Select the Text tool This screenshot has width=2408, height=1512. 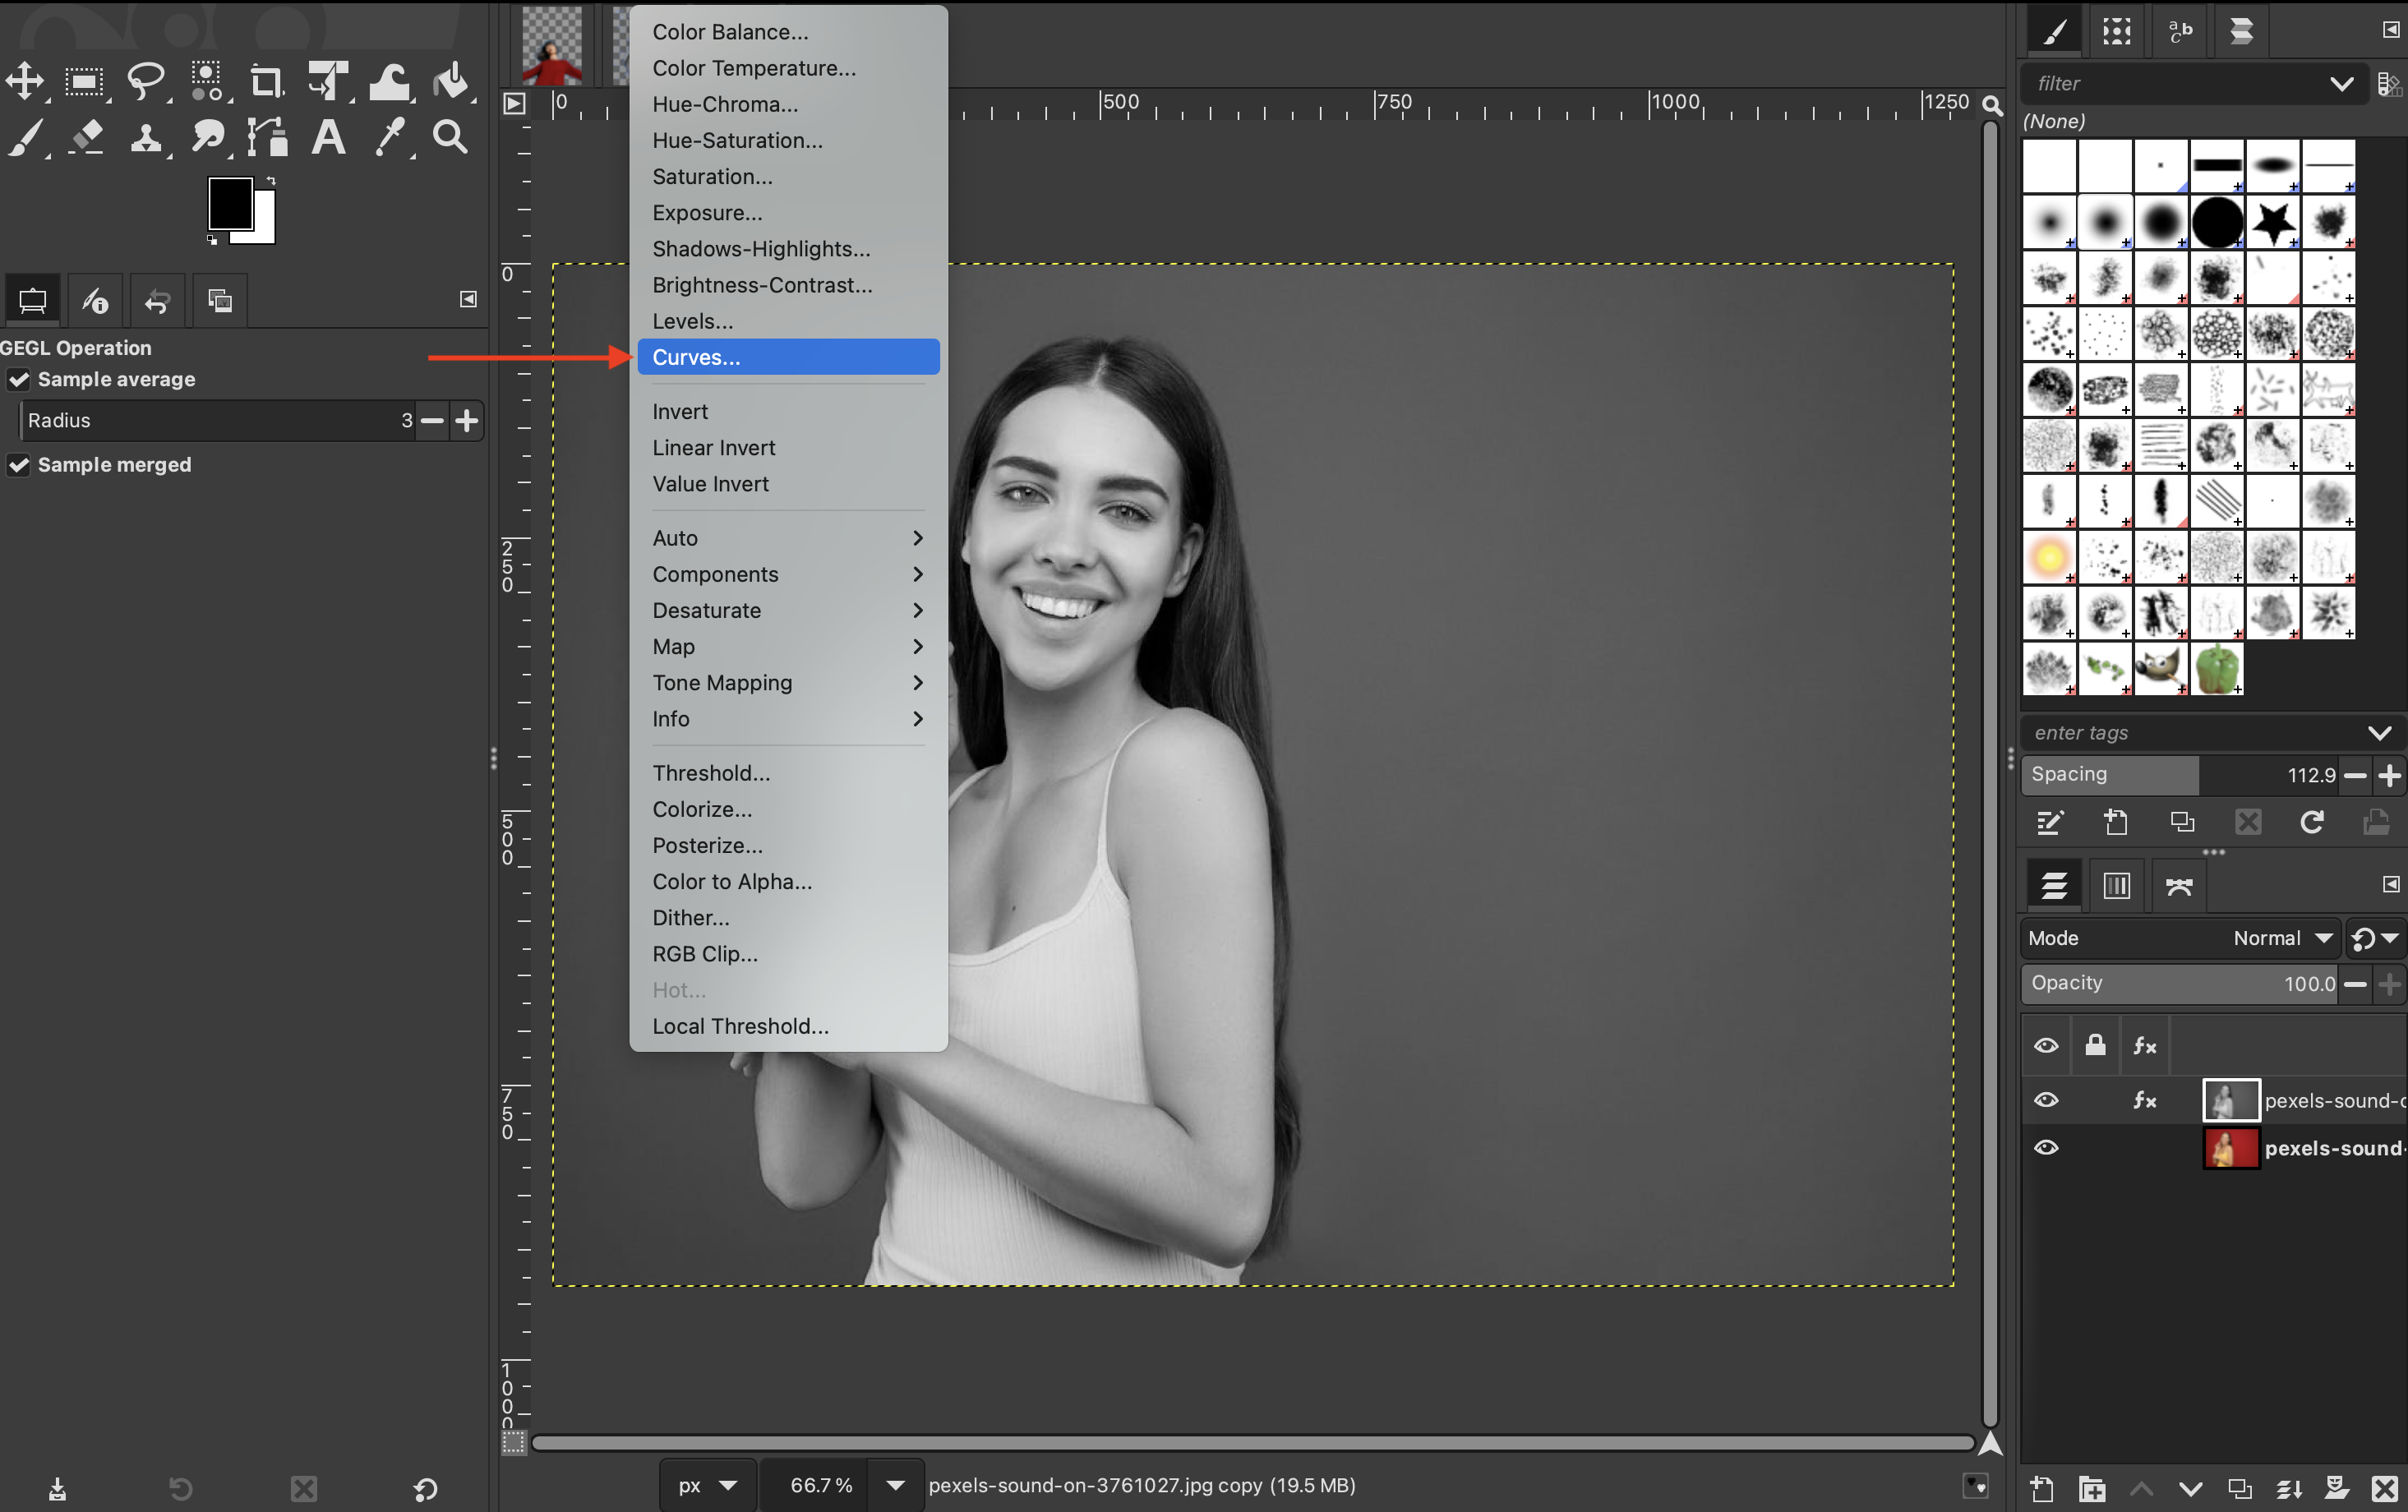click(x=328, y=137)
